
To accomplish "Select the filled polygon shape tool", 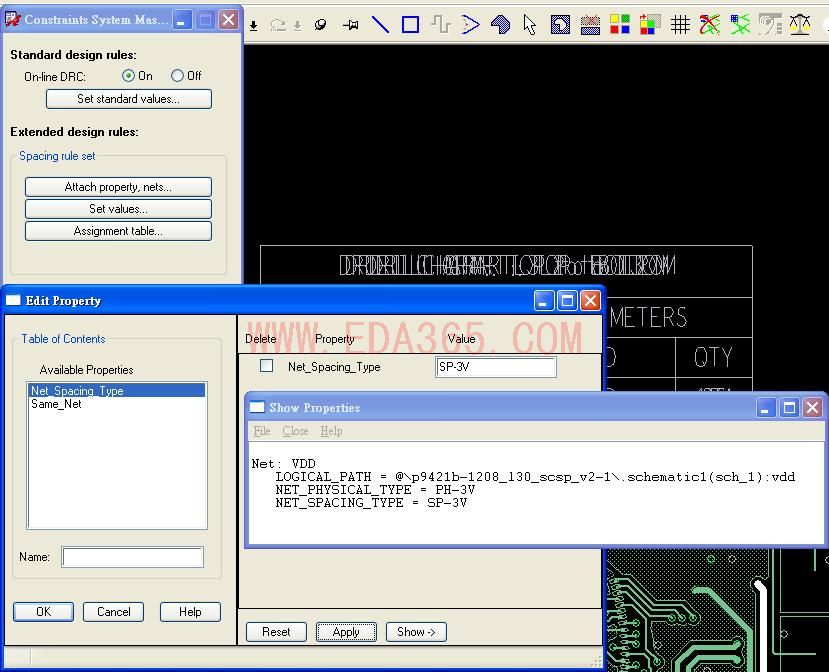I will pyautogui.click(x=500, y=25).
